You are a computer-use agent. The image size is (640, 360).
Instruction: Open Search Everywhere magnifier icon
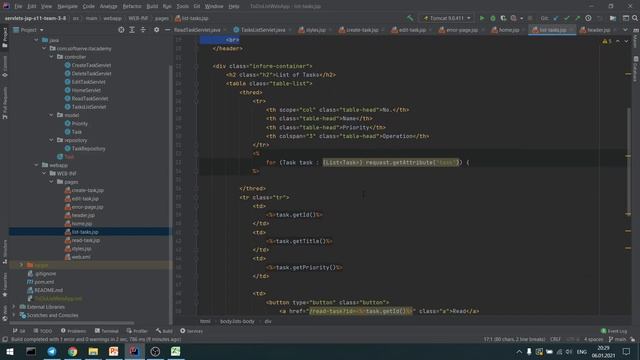(x=635, y=18)
